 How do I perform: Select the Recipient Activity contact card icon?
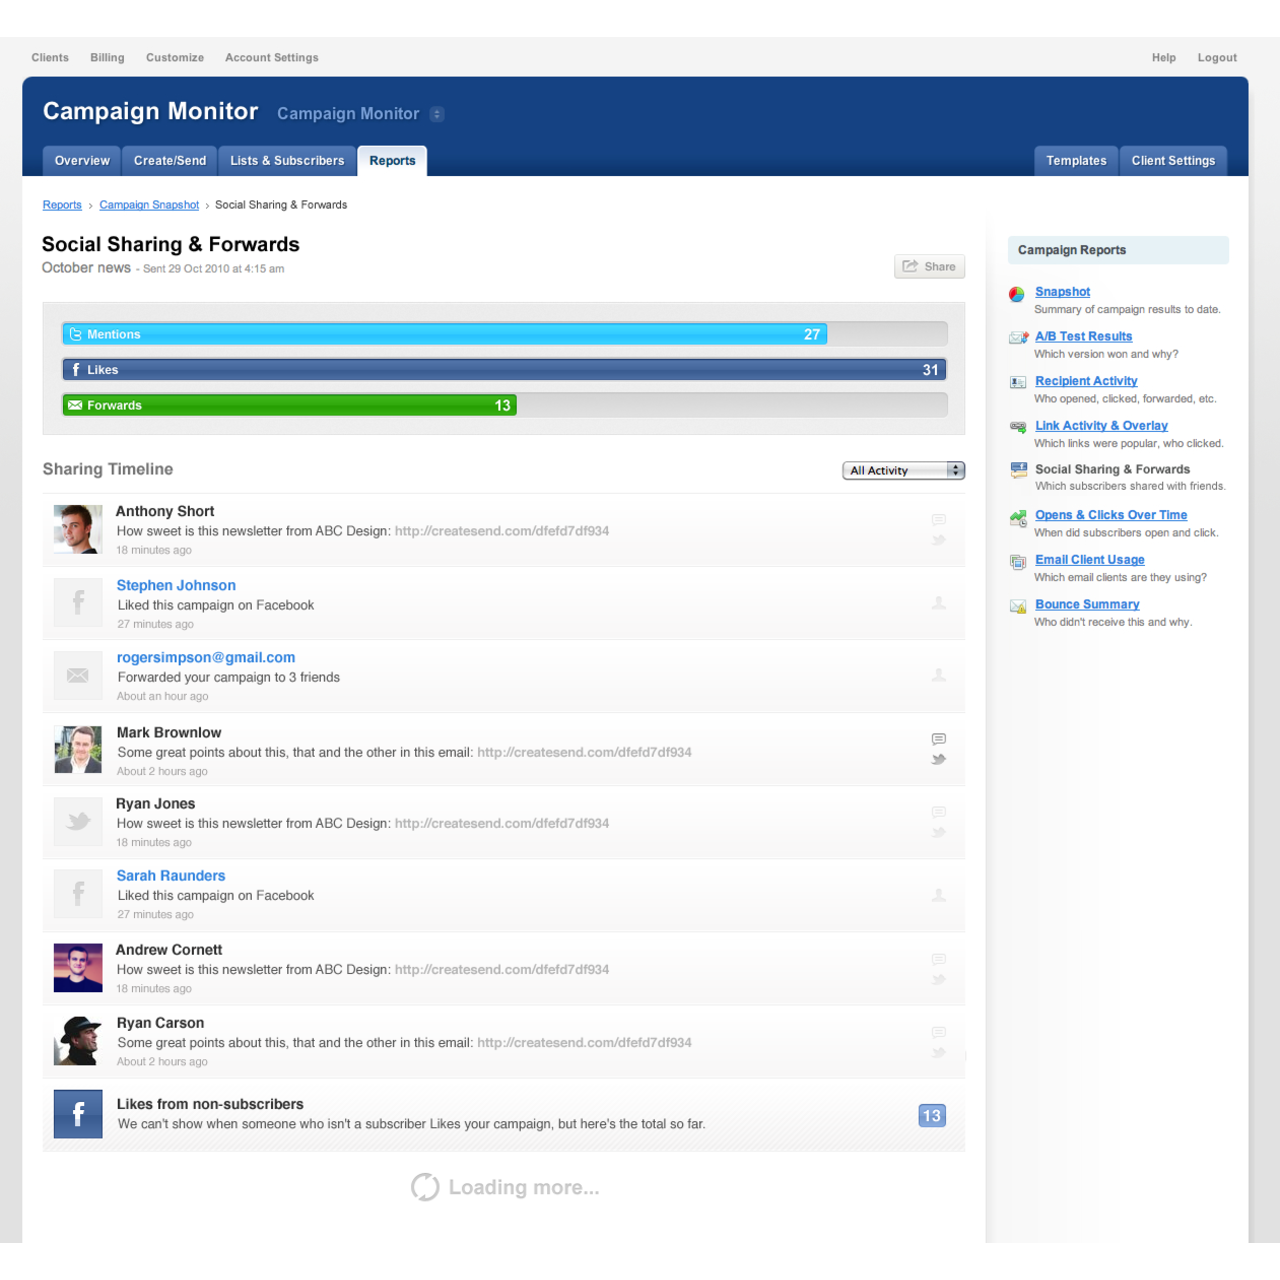(x=1017, y=383)
